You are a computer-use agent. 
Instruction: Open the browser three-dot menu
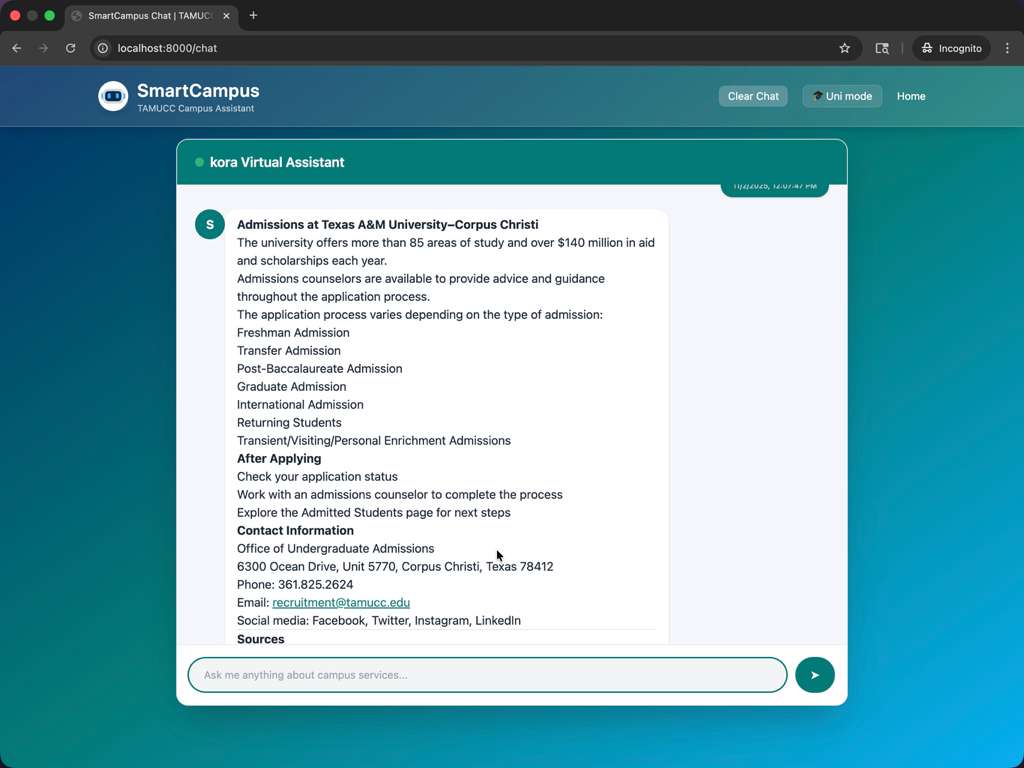click(1007, 48)
